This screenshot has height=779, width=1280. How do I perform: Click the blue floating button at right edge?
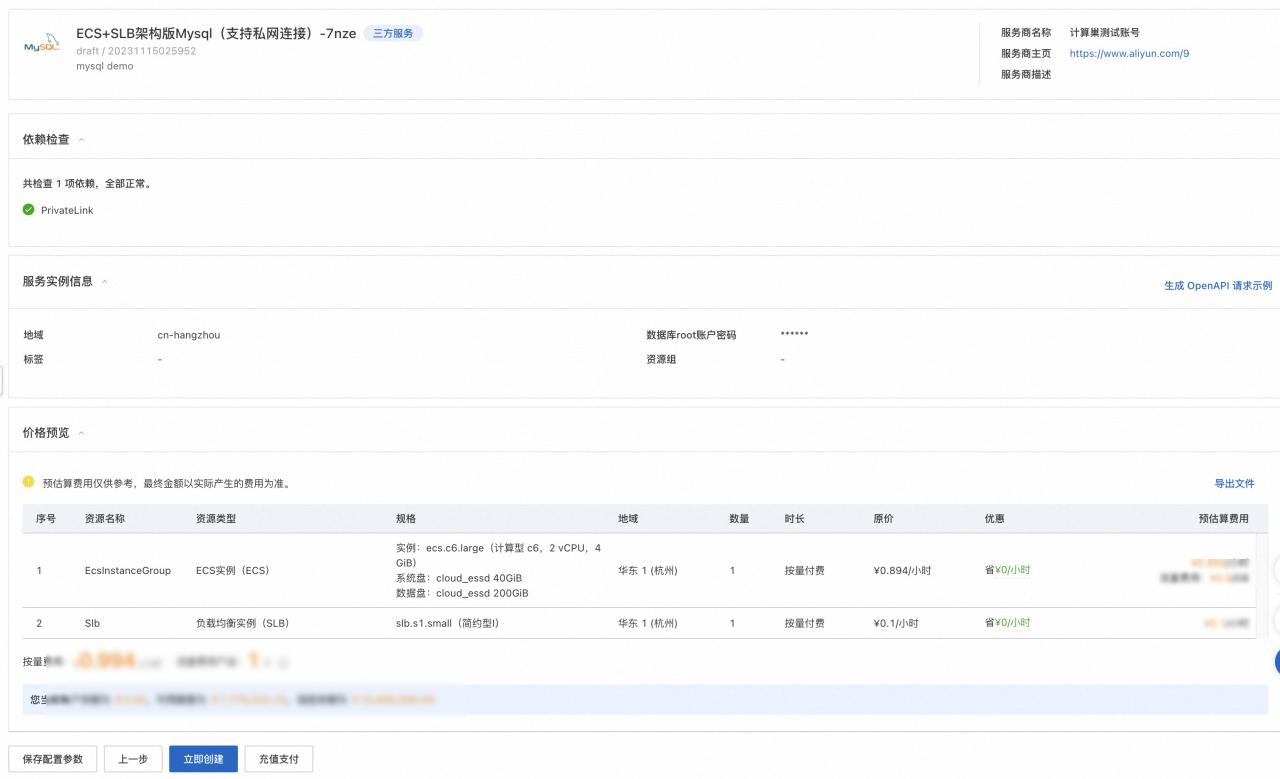tap(1276, 661)
